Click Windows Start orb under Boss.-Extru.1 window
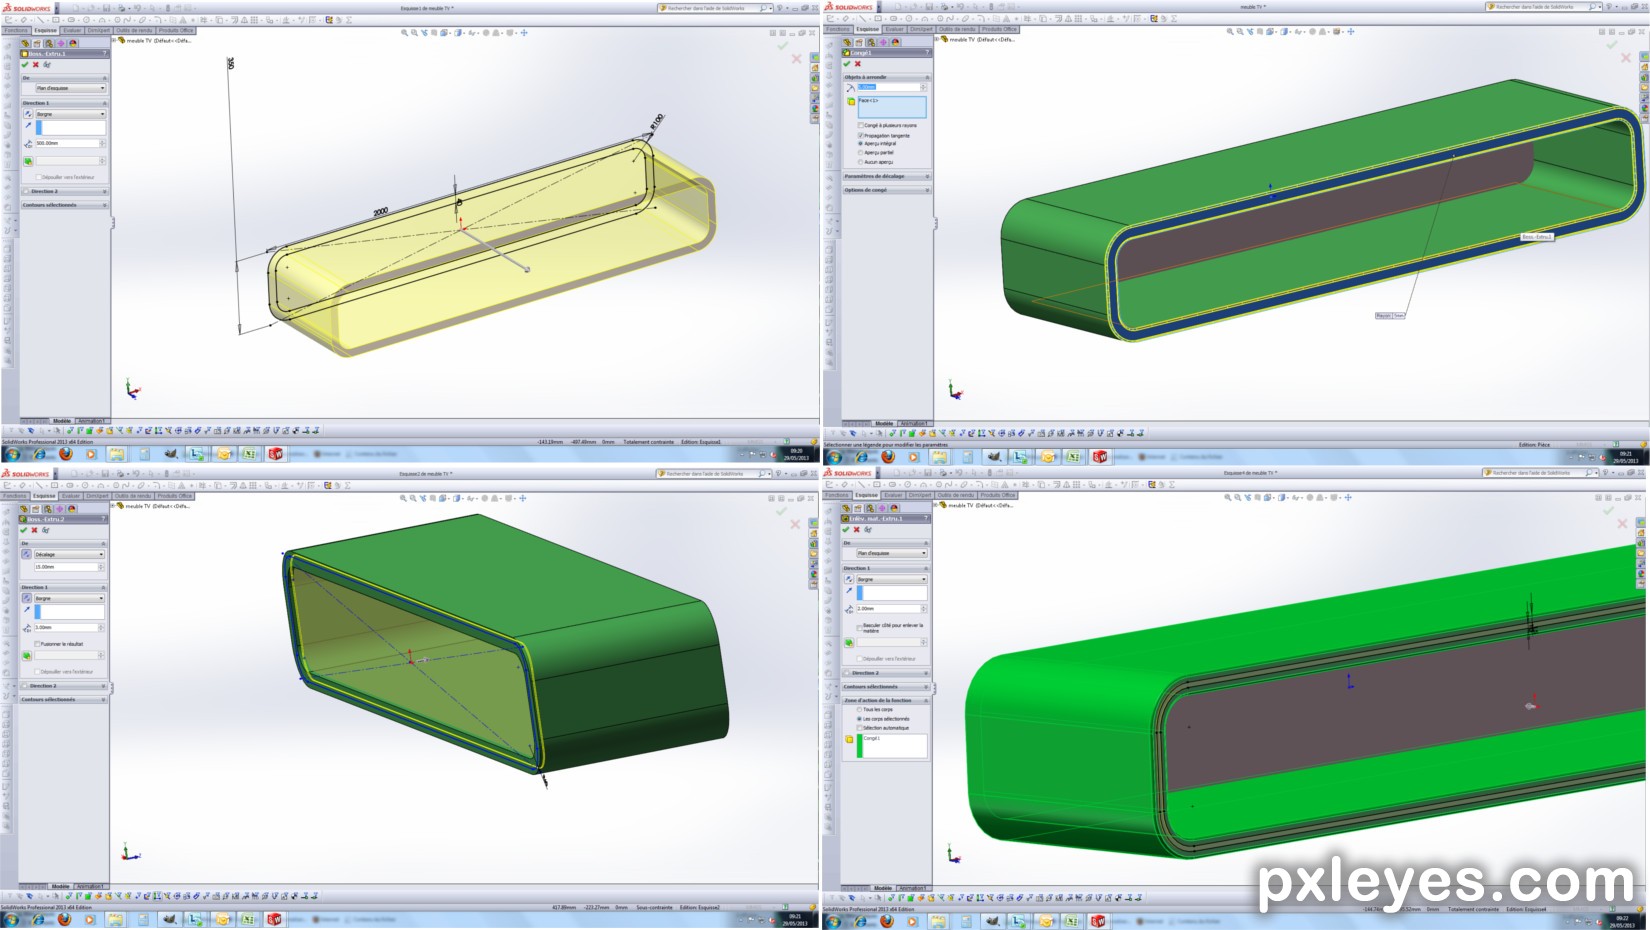 click(13, 454)
